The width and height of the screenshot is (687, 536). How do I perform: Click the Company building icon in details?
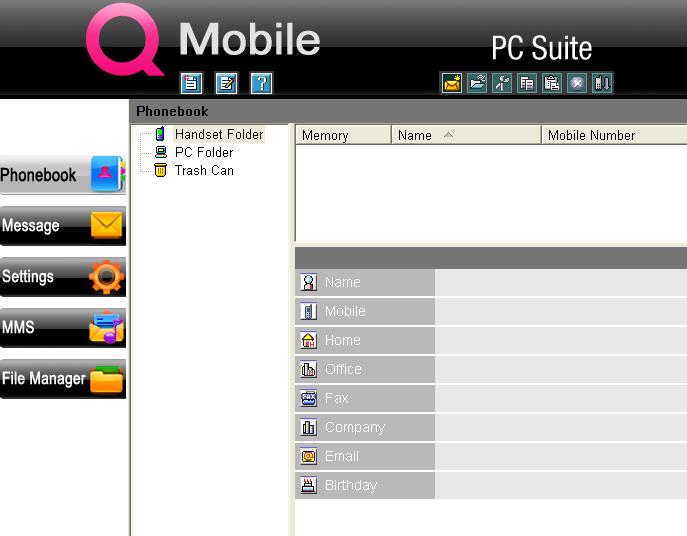pyautogui.click(x=308, y=427)
